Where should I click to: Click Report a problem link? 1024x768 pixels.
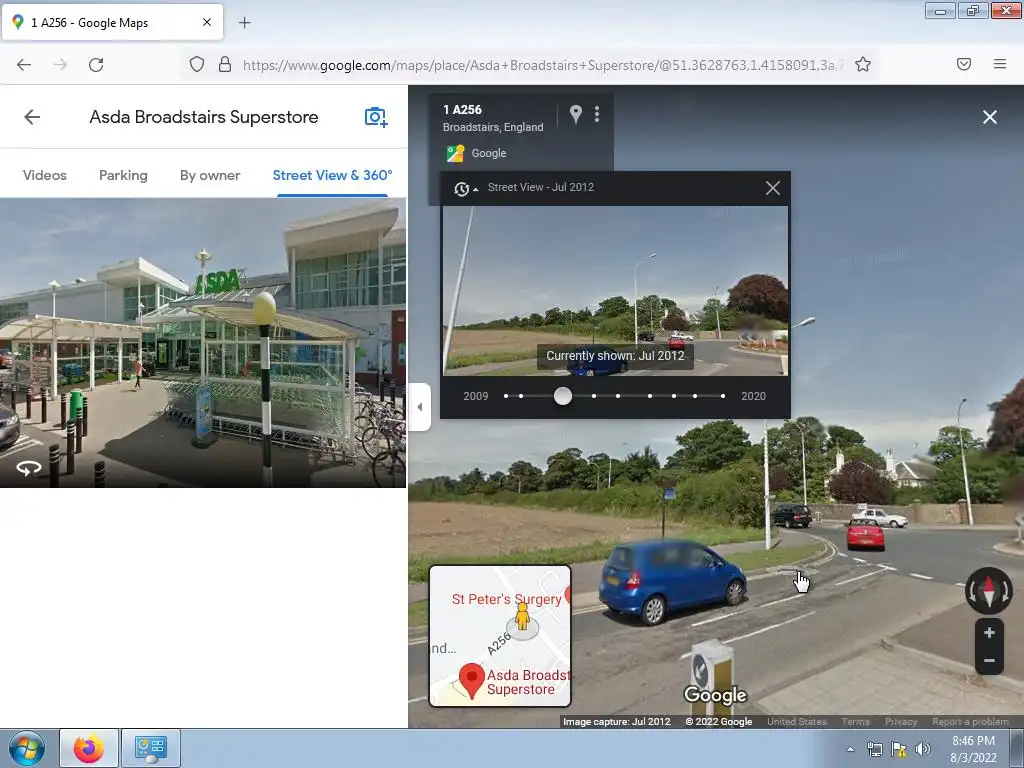[x=970, y=722]
